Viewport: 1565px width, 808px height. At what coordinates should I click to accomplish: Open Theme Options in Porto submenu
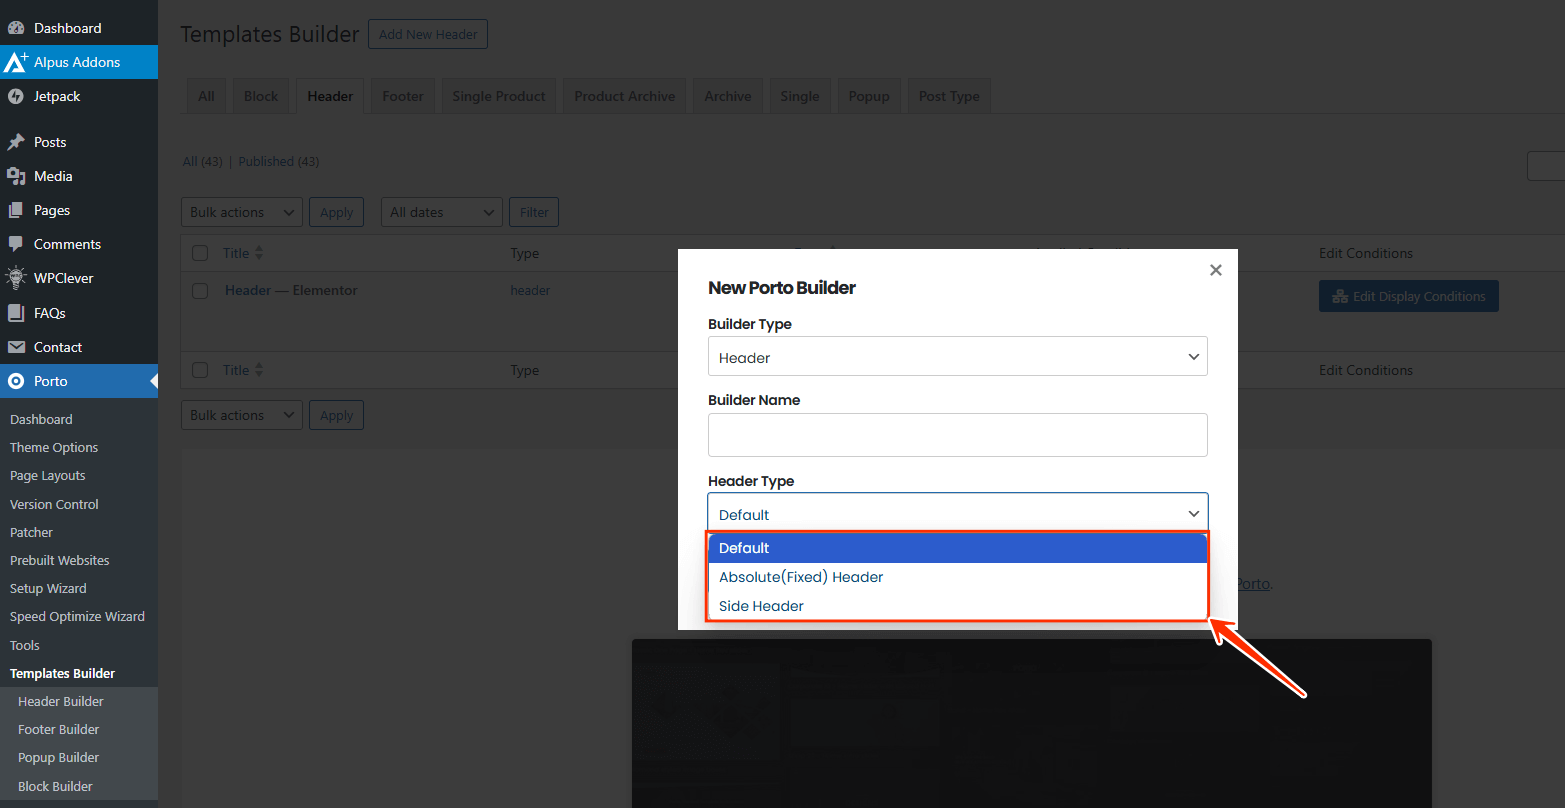(54, 447)
